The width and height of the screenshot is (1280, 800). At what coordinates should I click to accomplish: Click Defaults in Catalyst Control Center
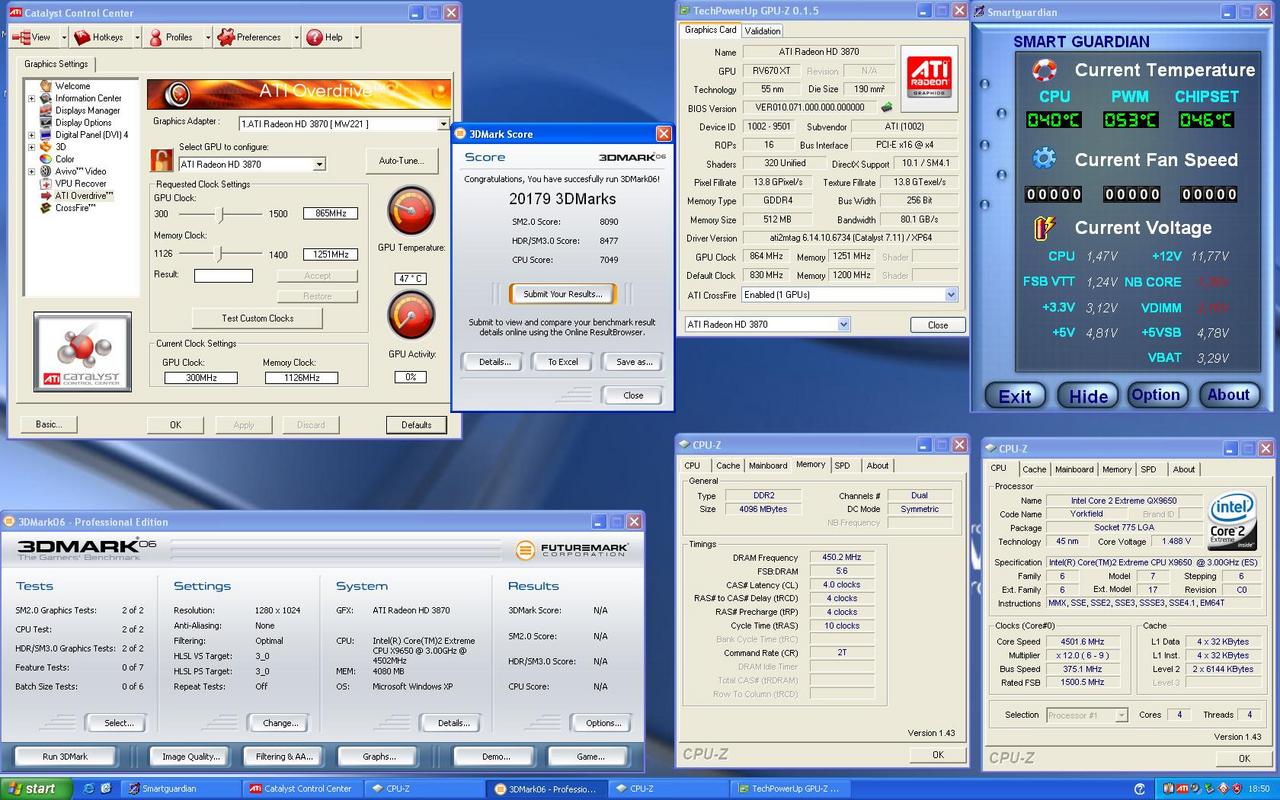(x=416, y=425)
